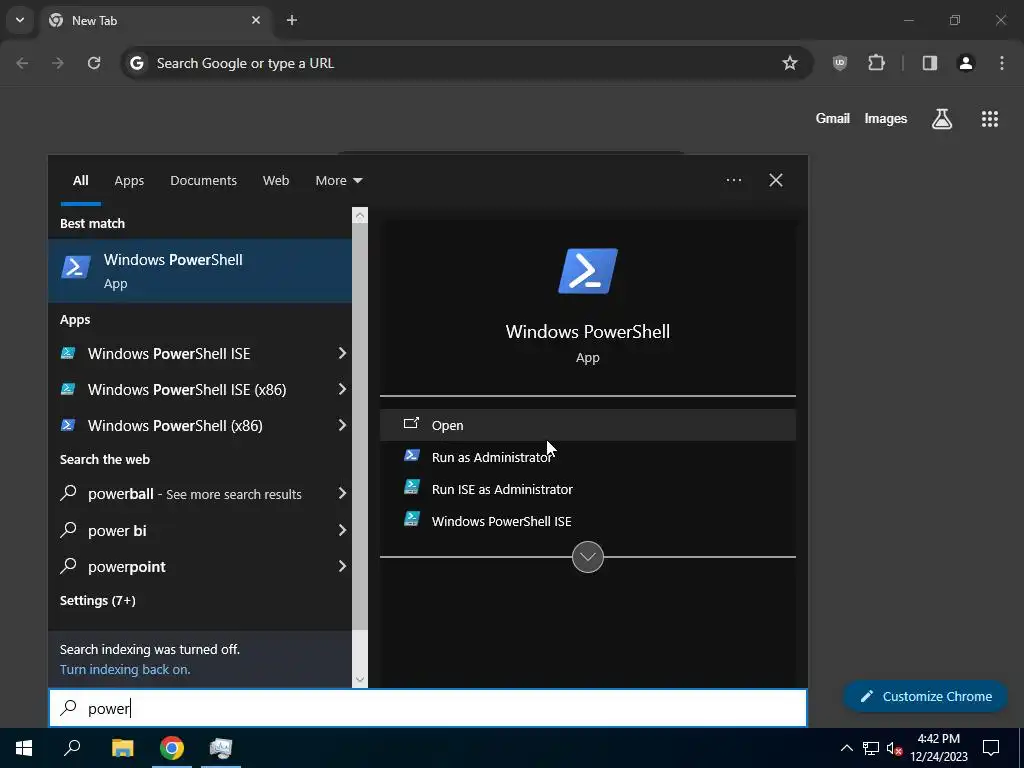This screenshot has height=768, width=1024.
Task: Open the More filter dropdown
Action: coord(338,180)
